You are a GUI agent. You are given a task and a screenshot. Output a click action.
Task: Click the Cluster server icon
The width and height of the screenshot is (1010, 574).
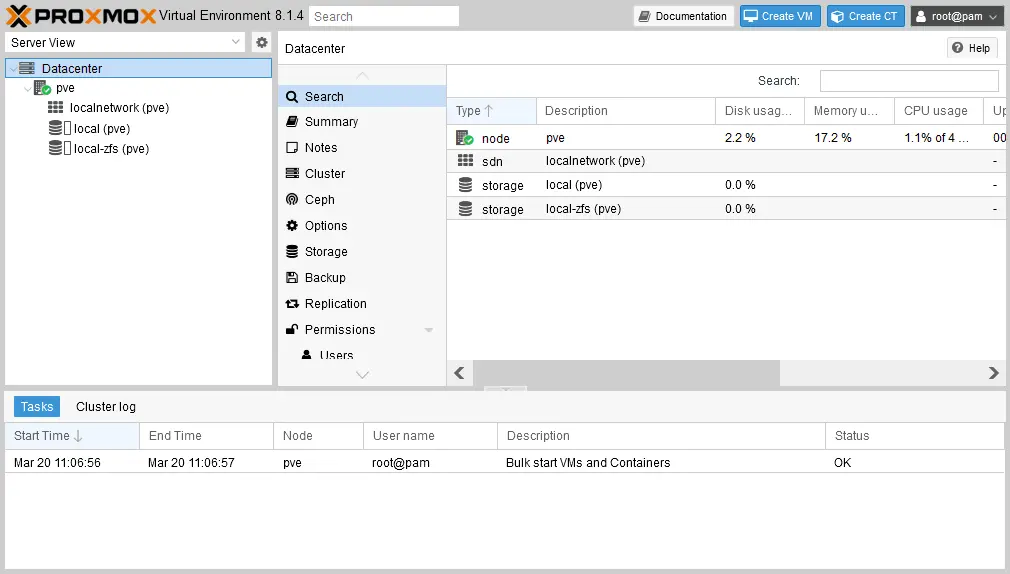(x=292, y=173)
